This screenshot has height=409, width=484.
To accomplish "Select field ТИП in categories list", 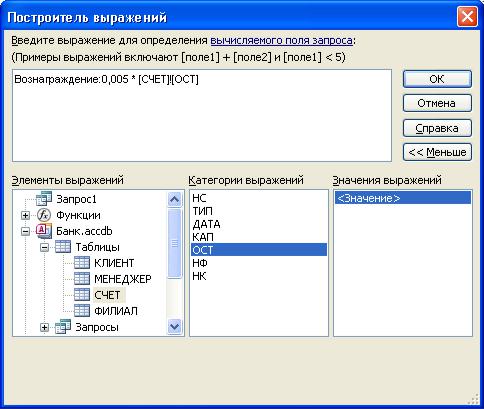I will (x=259, y=211).
